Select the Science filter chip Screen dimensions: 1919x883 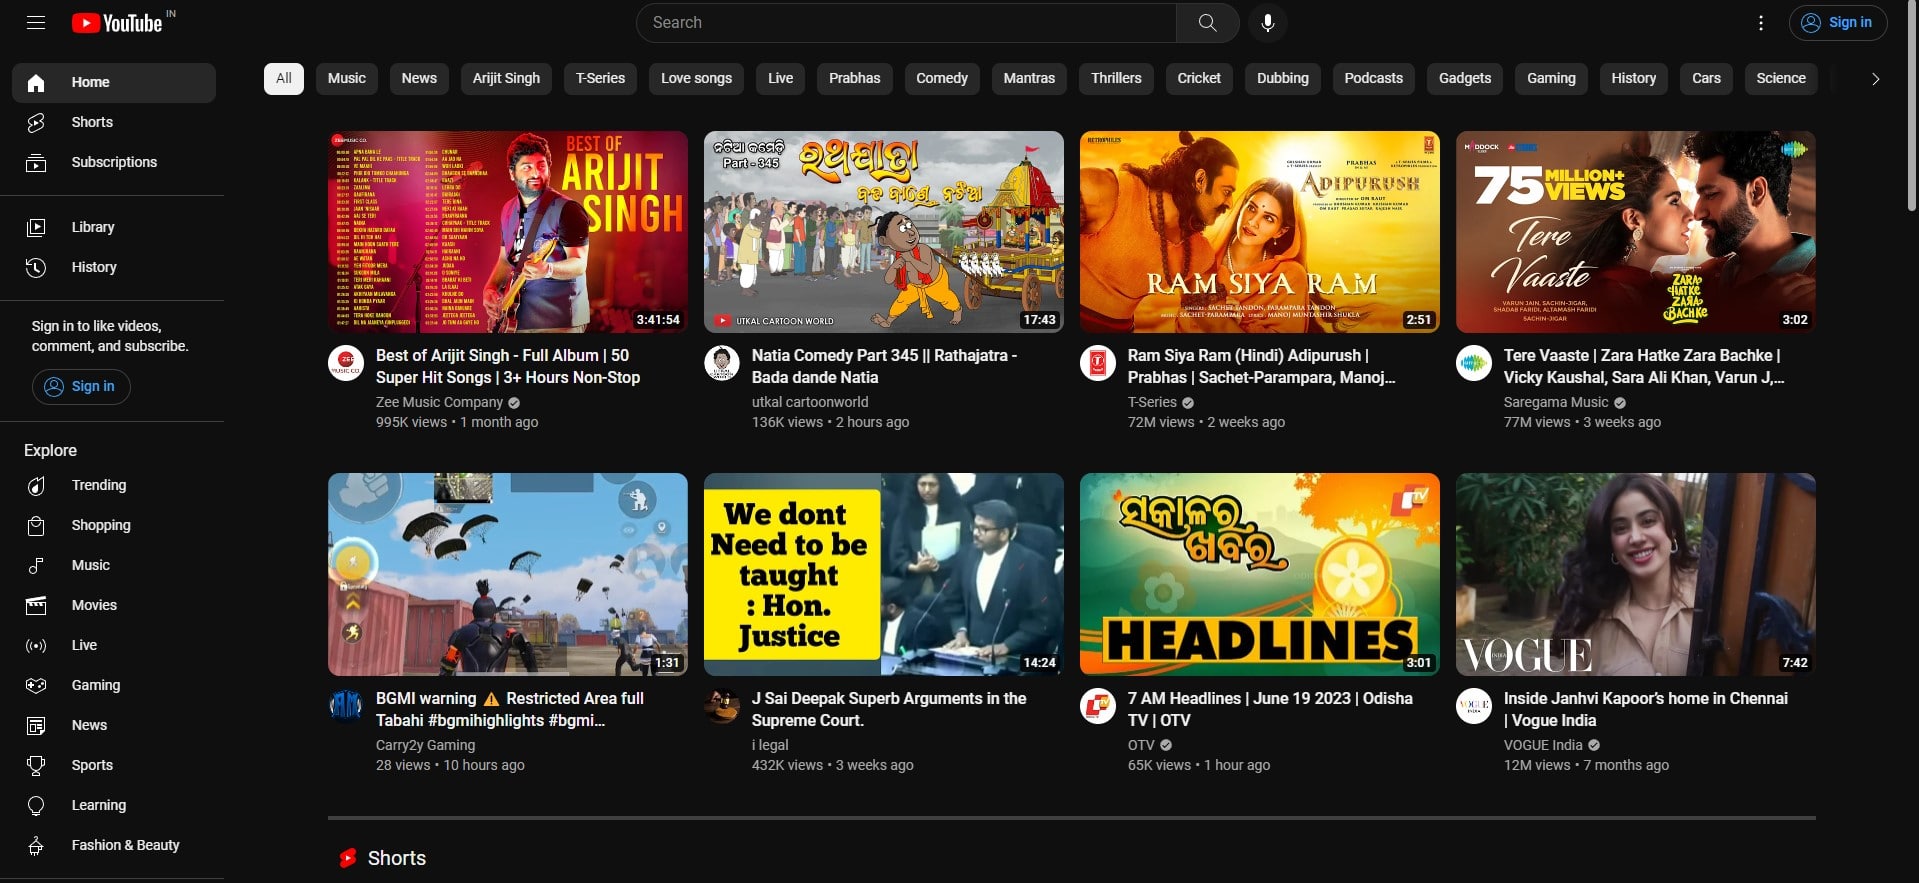pos(1781,78)
